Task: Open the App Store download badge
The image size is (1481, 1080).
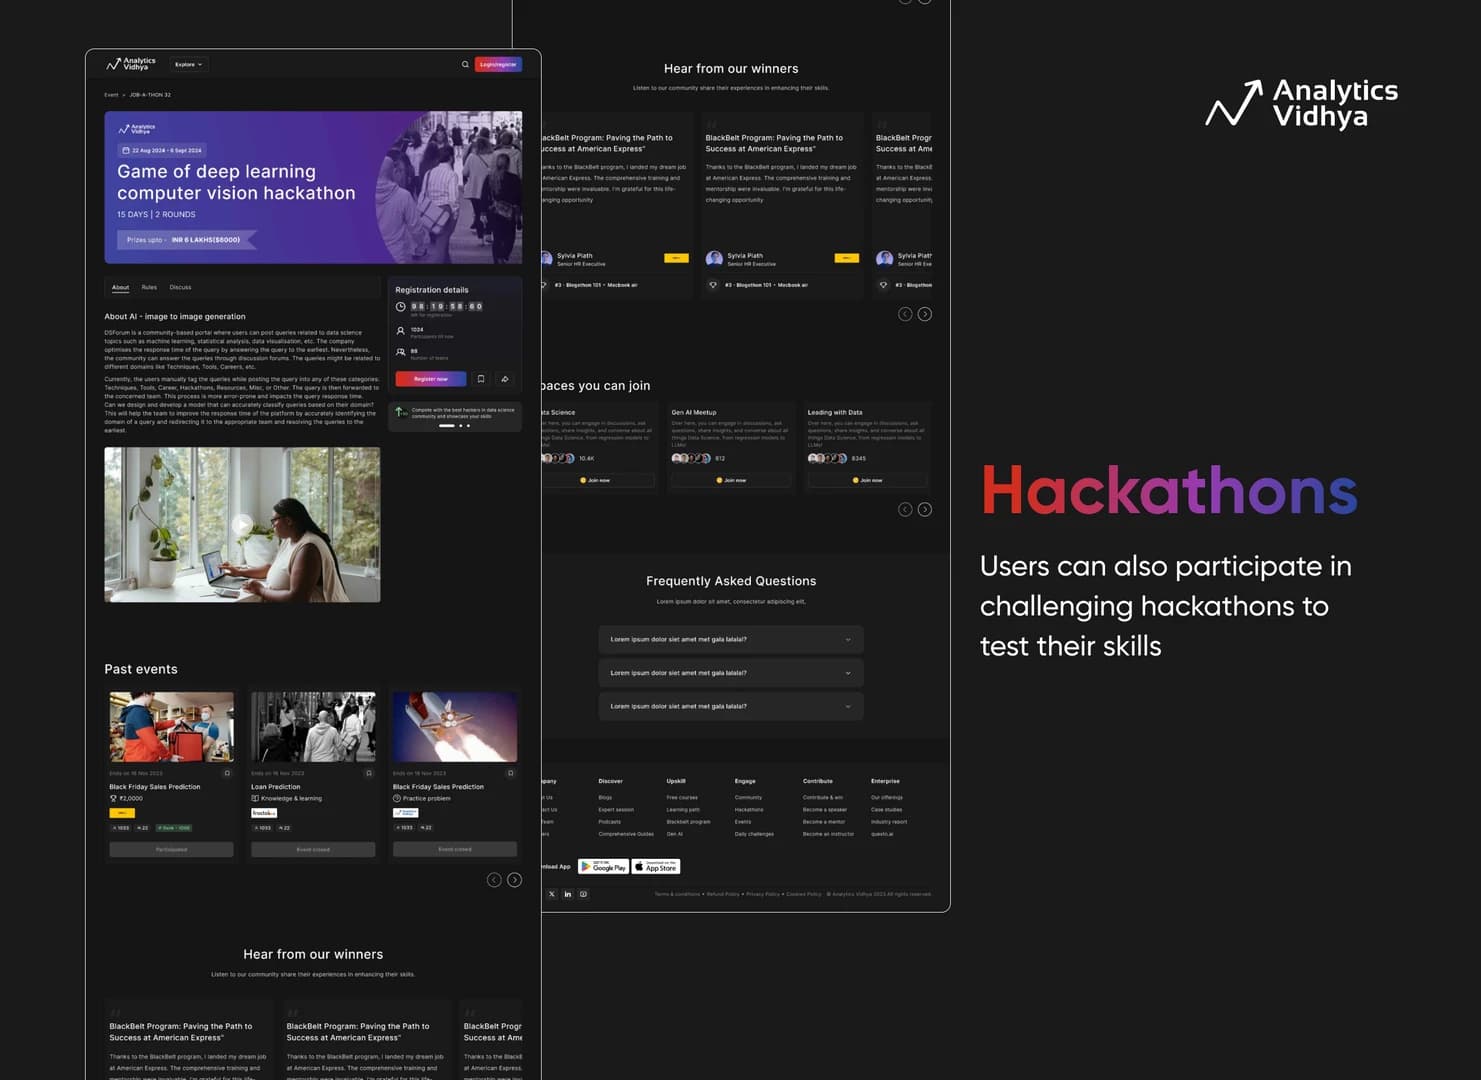Action: tap(656, 866)
